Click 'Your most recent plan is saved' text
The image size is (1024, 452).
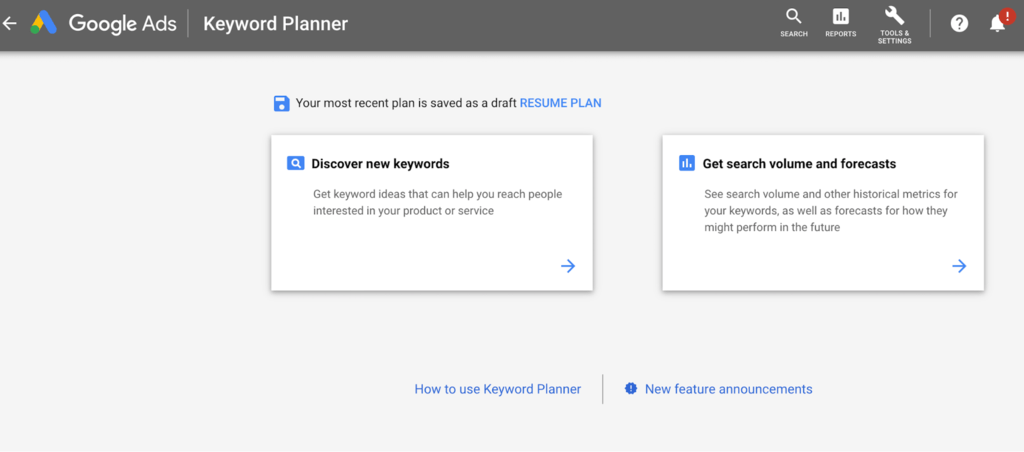[406, 103]
